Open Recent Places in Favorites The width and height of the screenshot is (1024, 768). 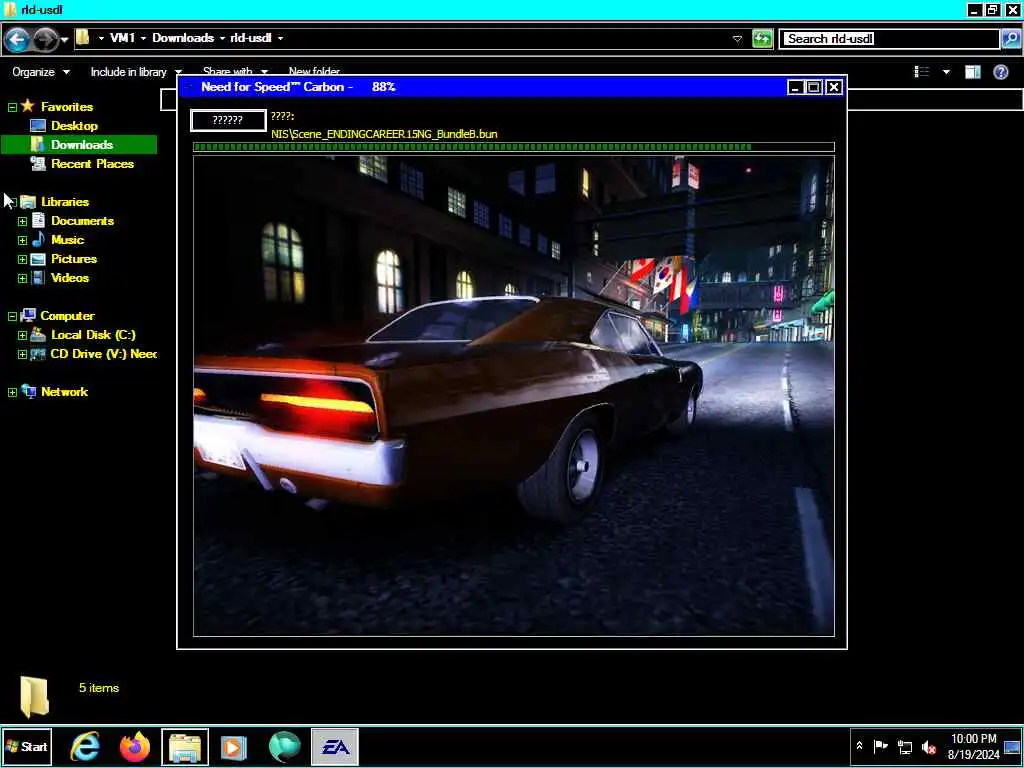(92, 163)
